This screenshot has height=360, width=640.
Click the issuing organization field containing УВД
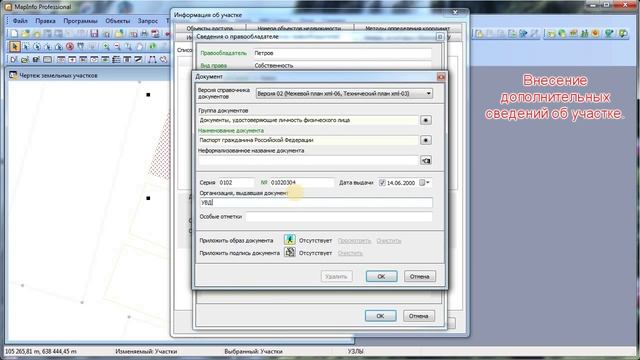316,202
